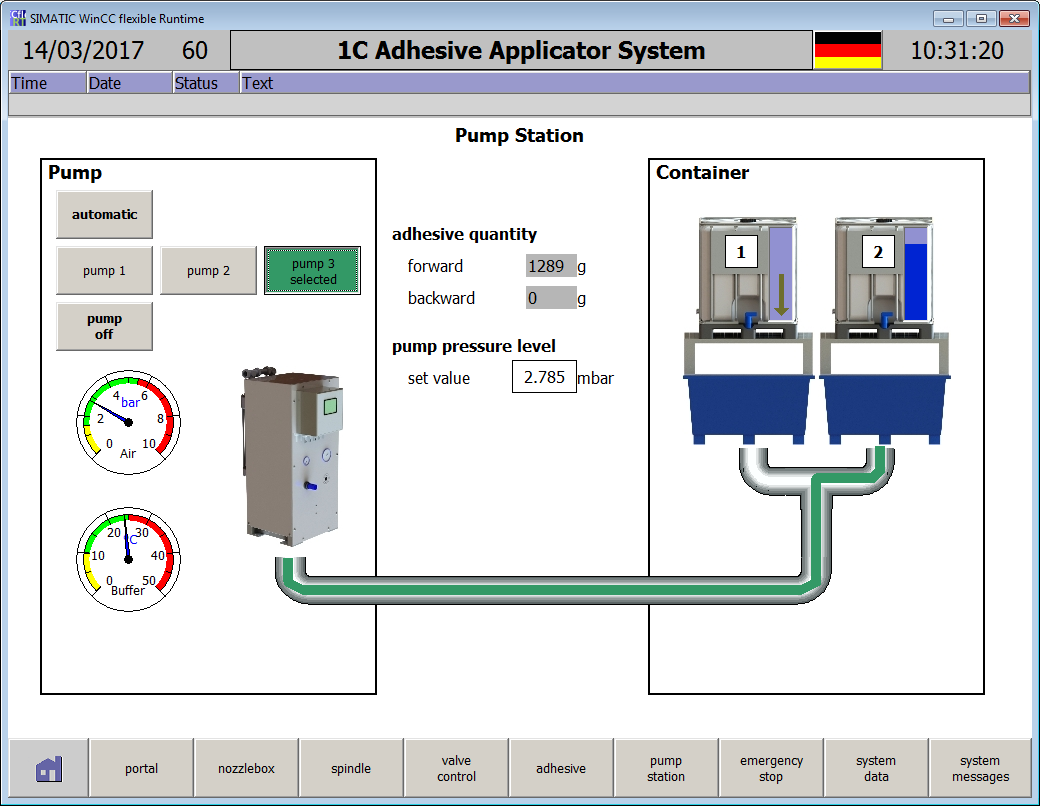1040x806 pixels.
Task: Deselect the highlighted pump 3
Action: pyautogui.click(x=312, y=270)
